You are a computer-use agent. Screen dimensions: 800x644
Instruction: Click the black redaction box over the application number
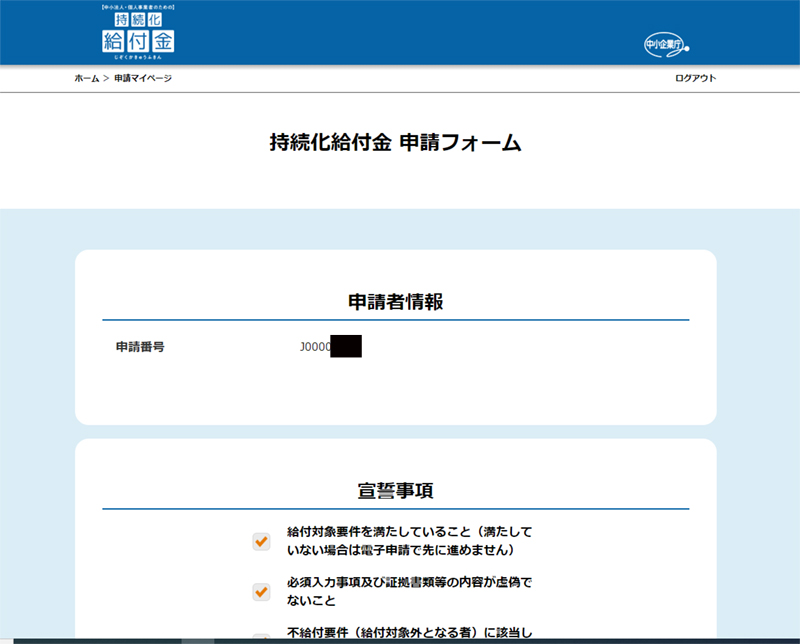[x=345, y=347]
